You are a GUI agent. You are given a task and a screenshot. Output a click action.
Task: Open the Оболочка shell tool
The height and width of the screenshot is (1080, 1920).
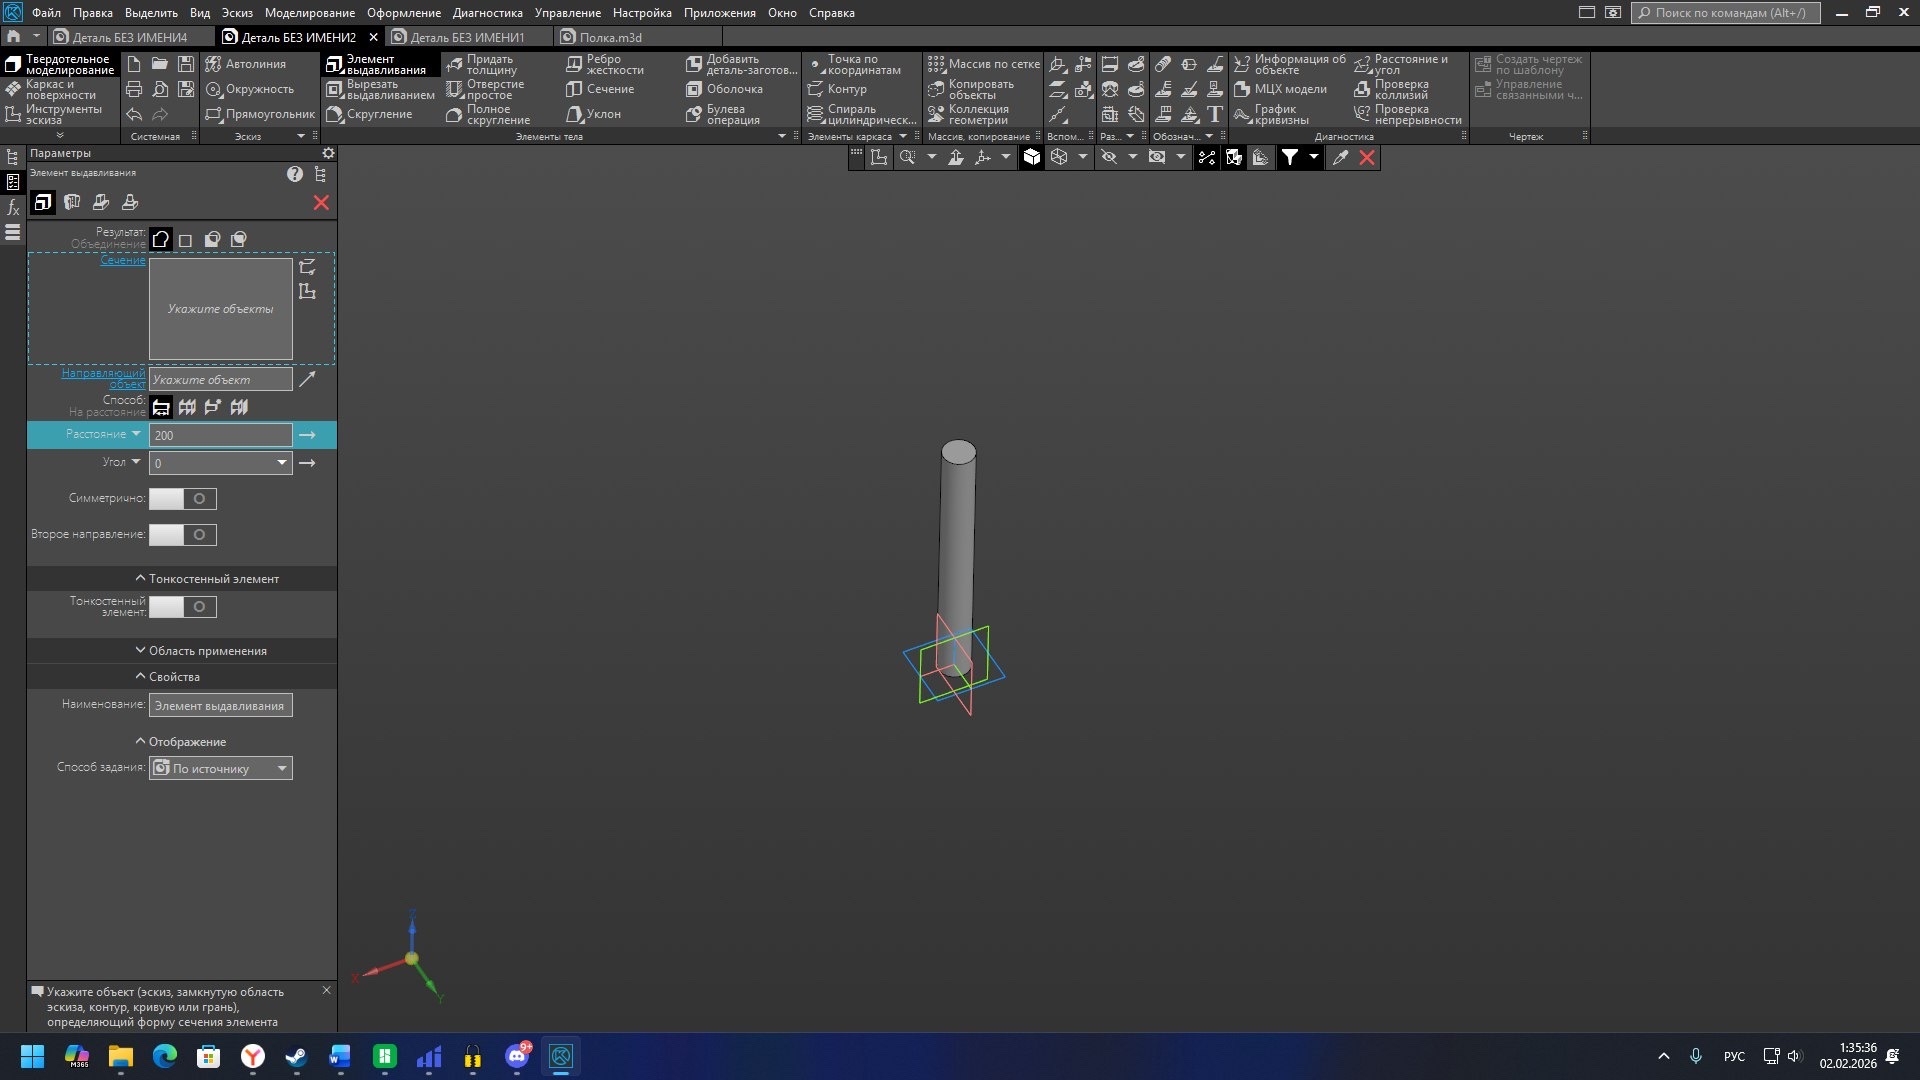725,89
